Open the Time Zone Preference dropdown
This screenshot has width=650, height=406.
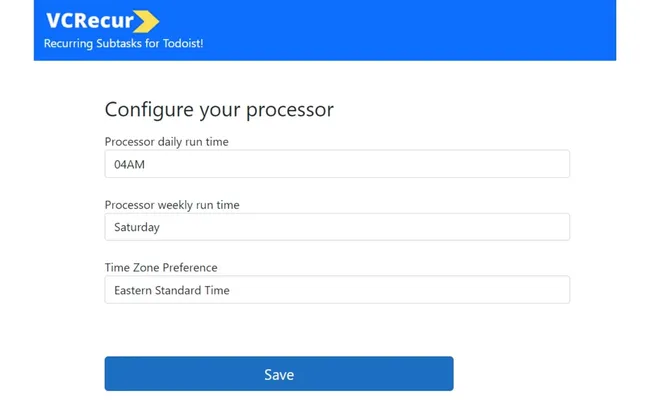(x=337, y=290)
